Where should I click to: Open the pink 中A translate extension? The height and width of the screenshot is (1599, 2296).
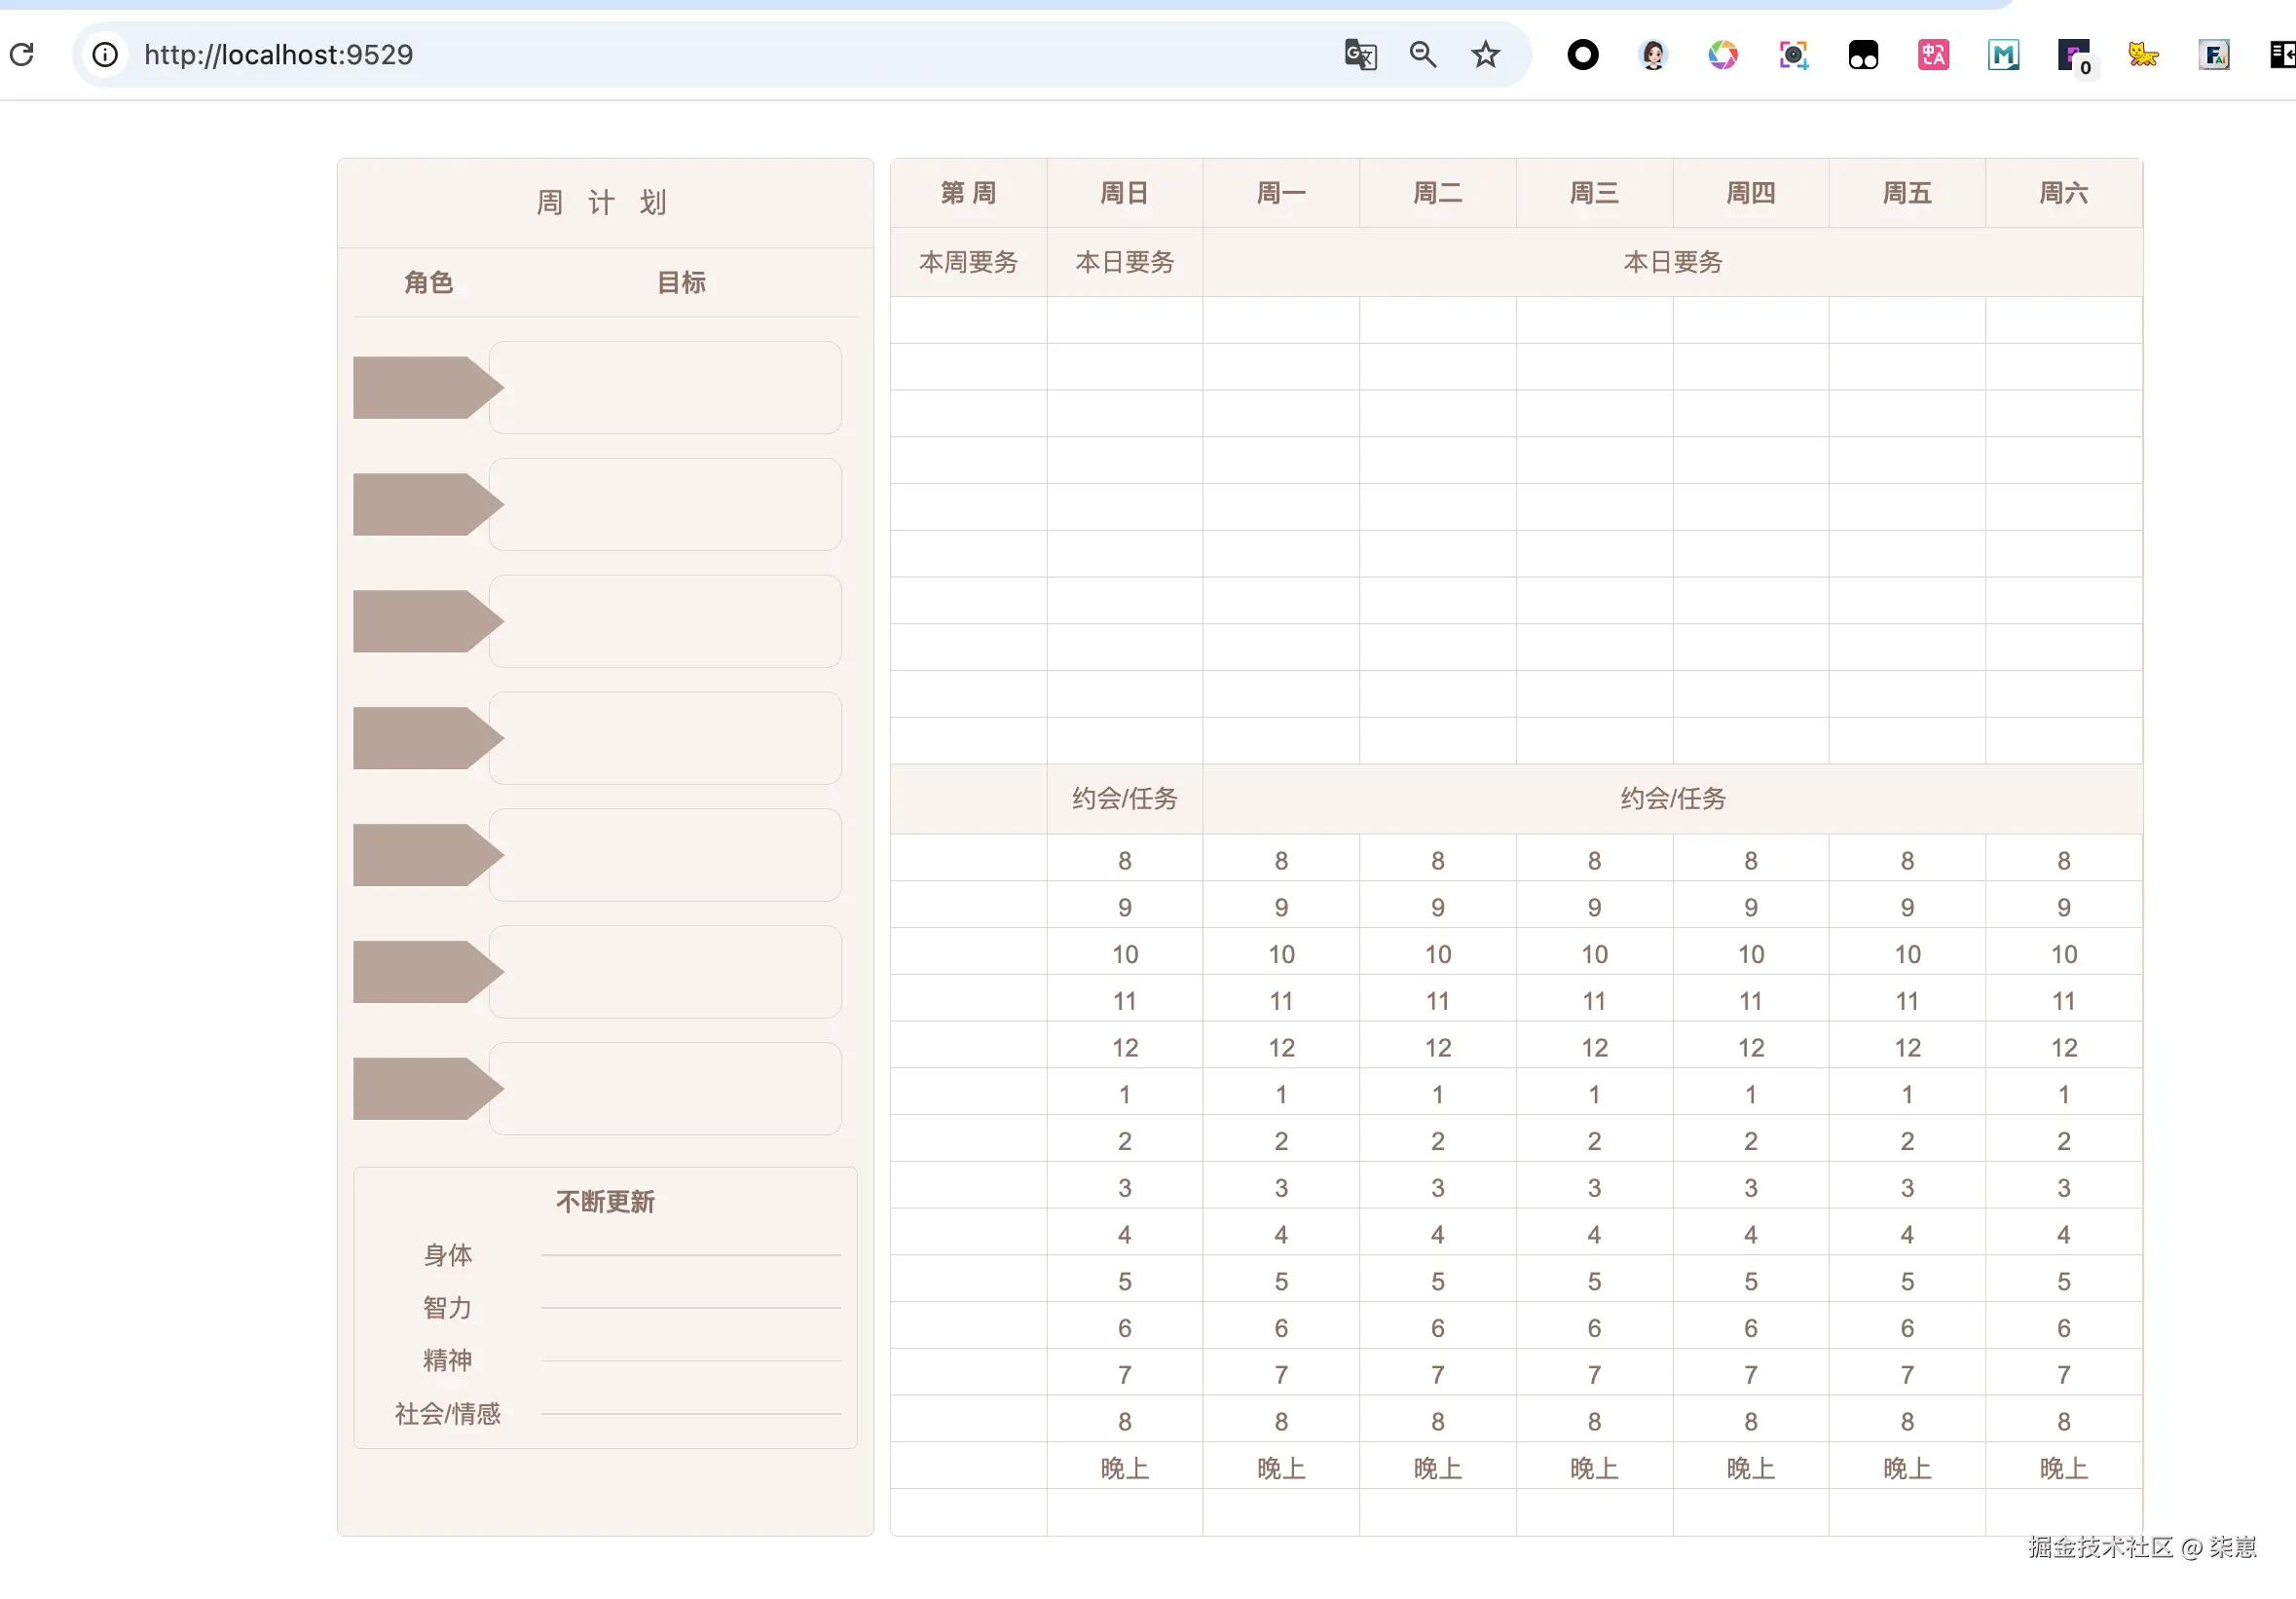coord(1933,54)
